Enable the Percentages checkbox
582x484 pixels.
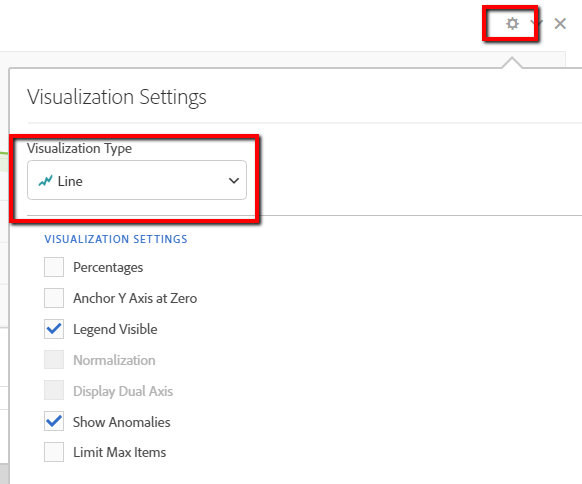click(x=54, y=267)
